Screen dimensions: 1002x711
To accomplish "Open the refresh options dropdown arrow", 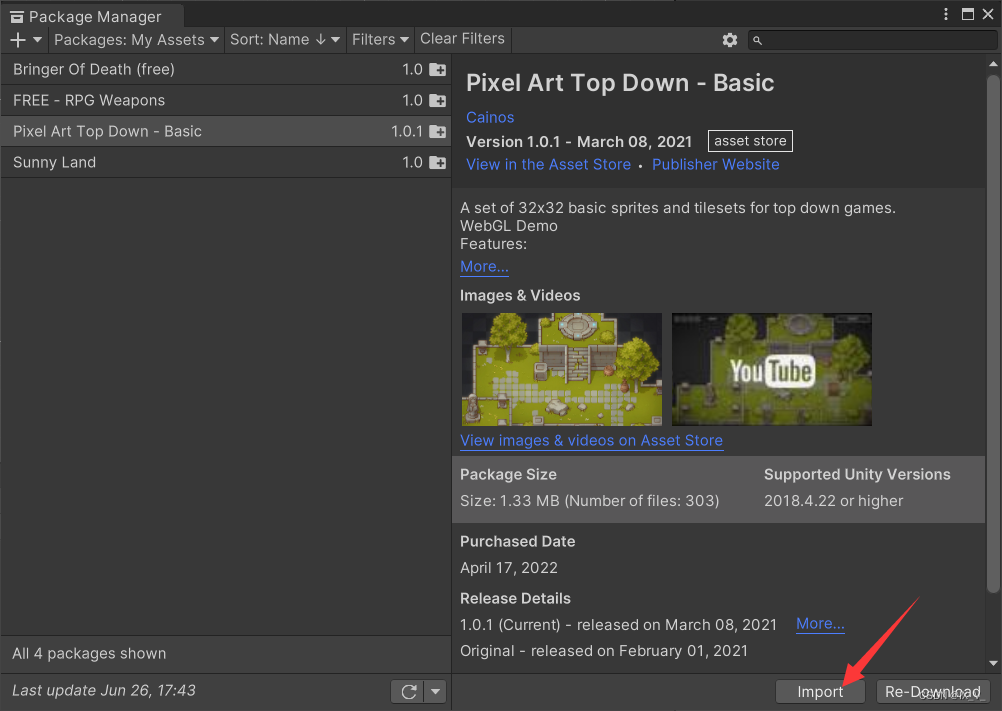I will click(x=436, y=692).
